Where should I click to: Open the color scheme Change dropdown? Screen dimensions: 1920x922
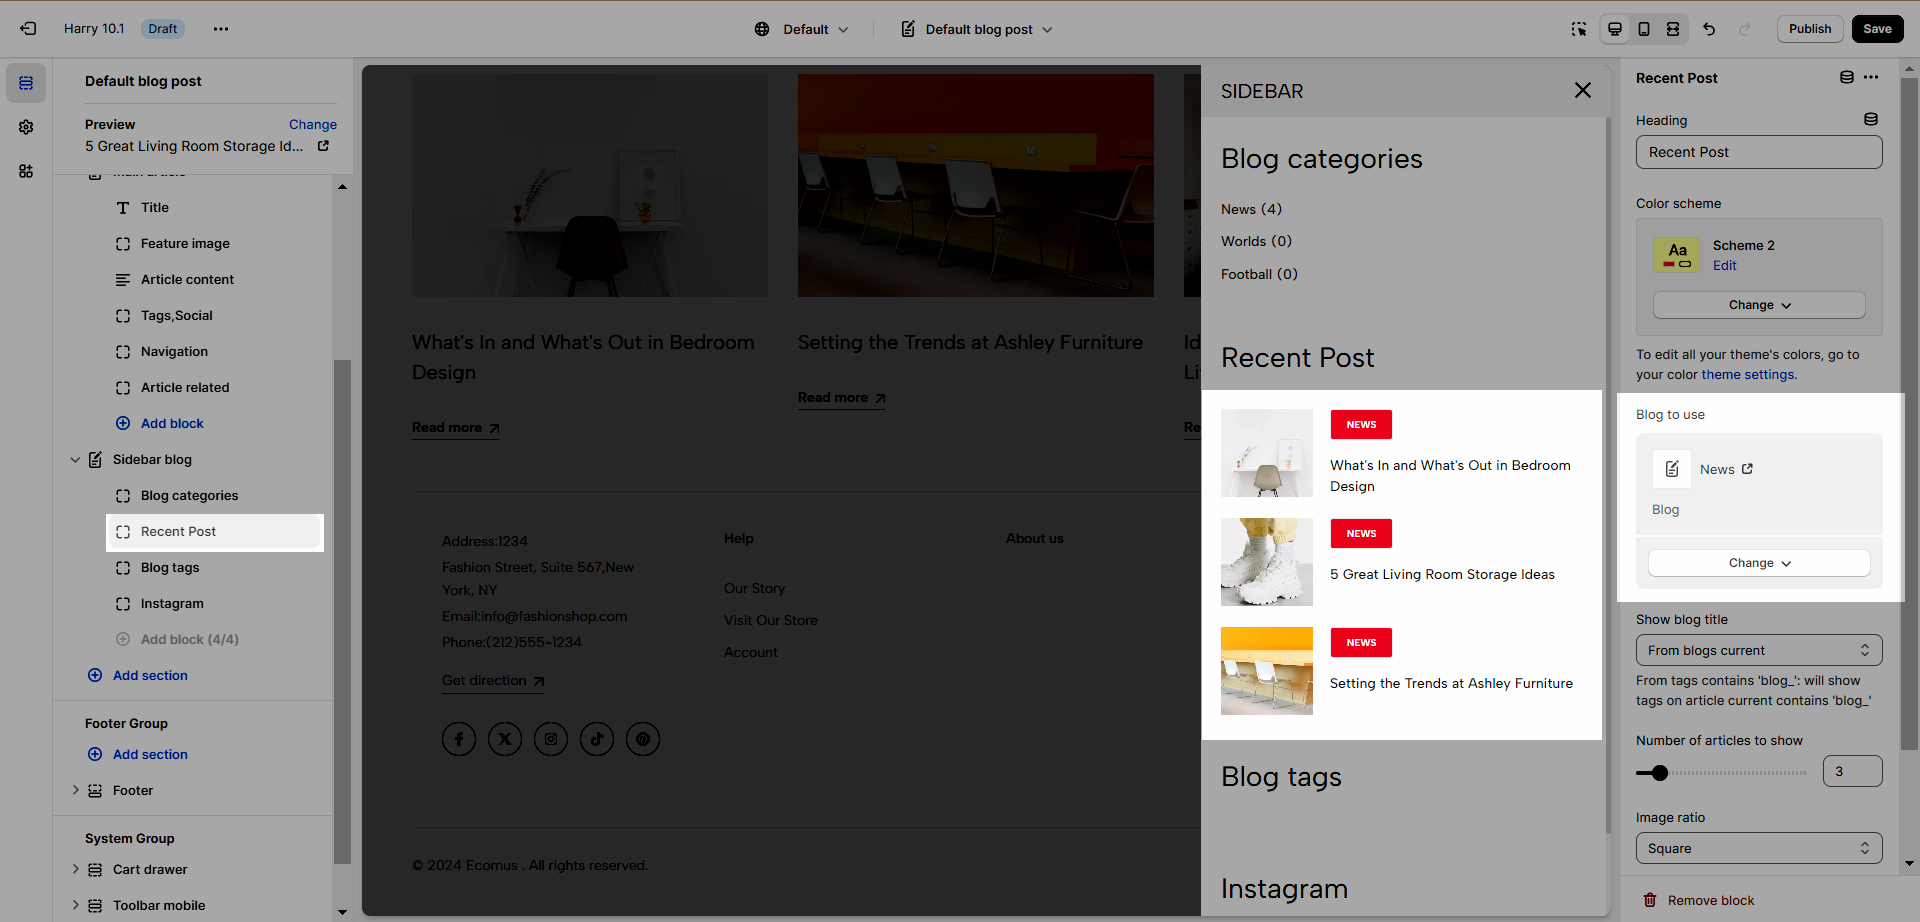click(x=1759, y=305)
